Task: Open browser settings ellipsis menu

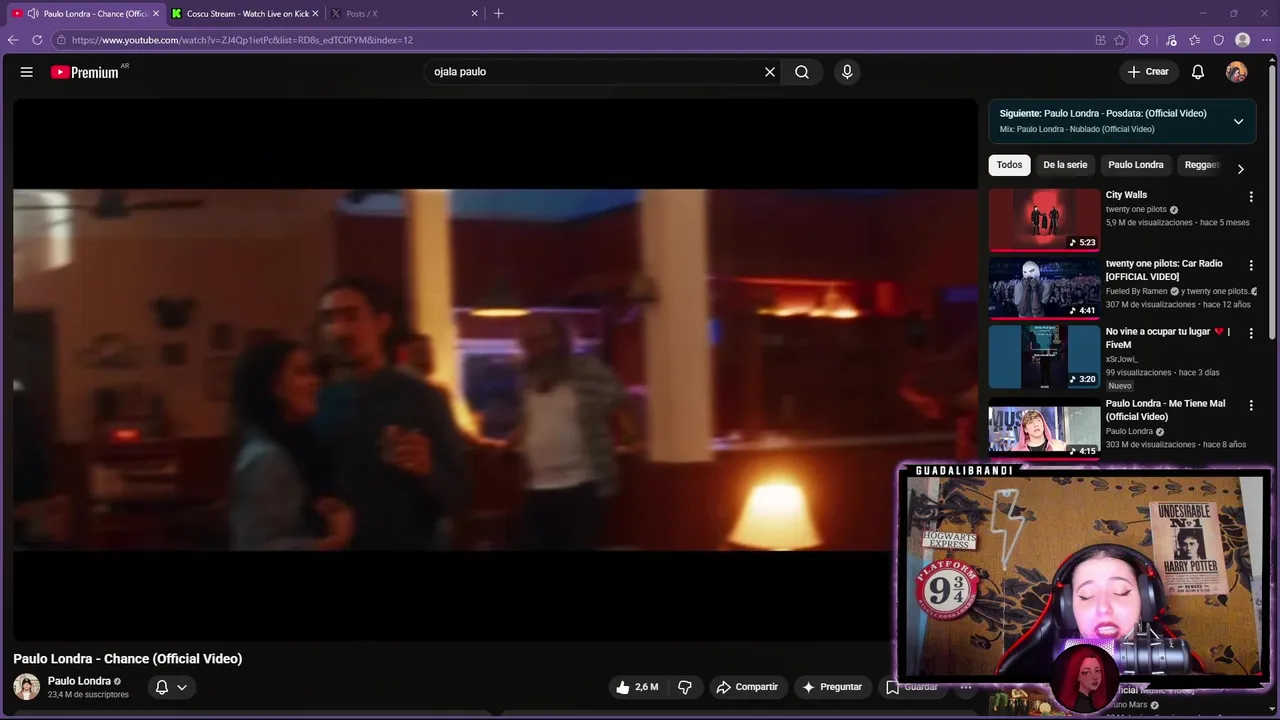Action: [1267, 40]
